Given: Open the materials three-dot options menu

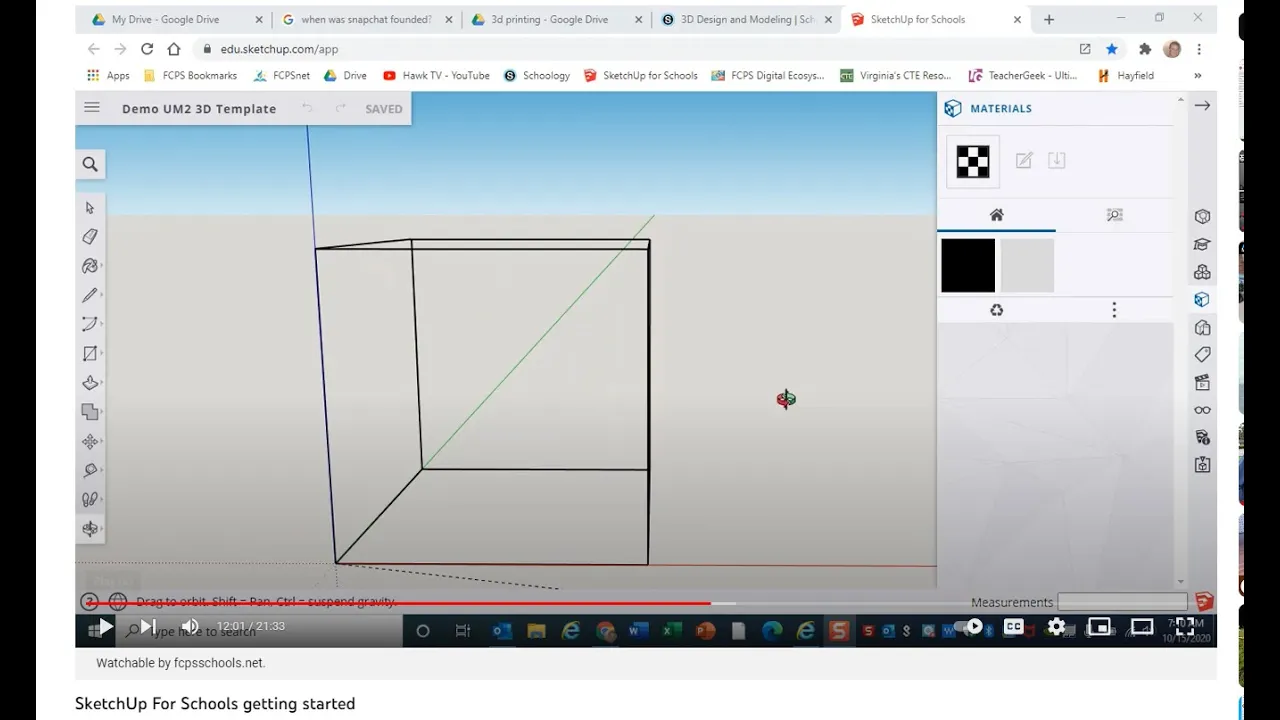Looking at the screenshot, I should [x=1114, y=310].
